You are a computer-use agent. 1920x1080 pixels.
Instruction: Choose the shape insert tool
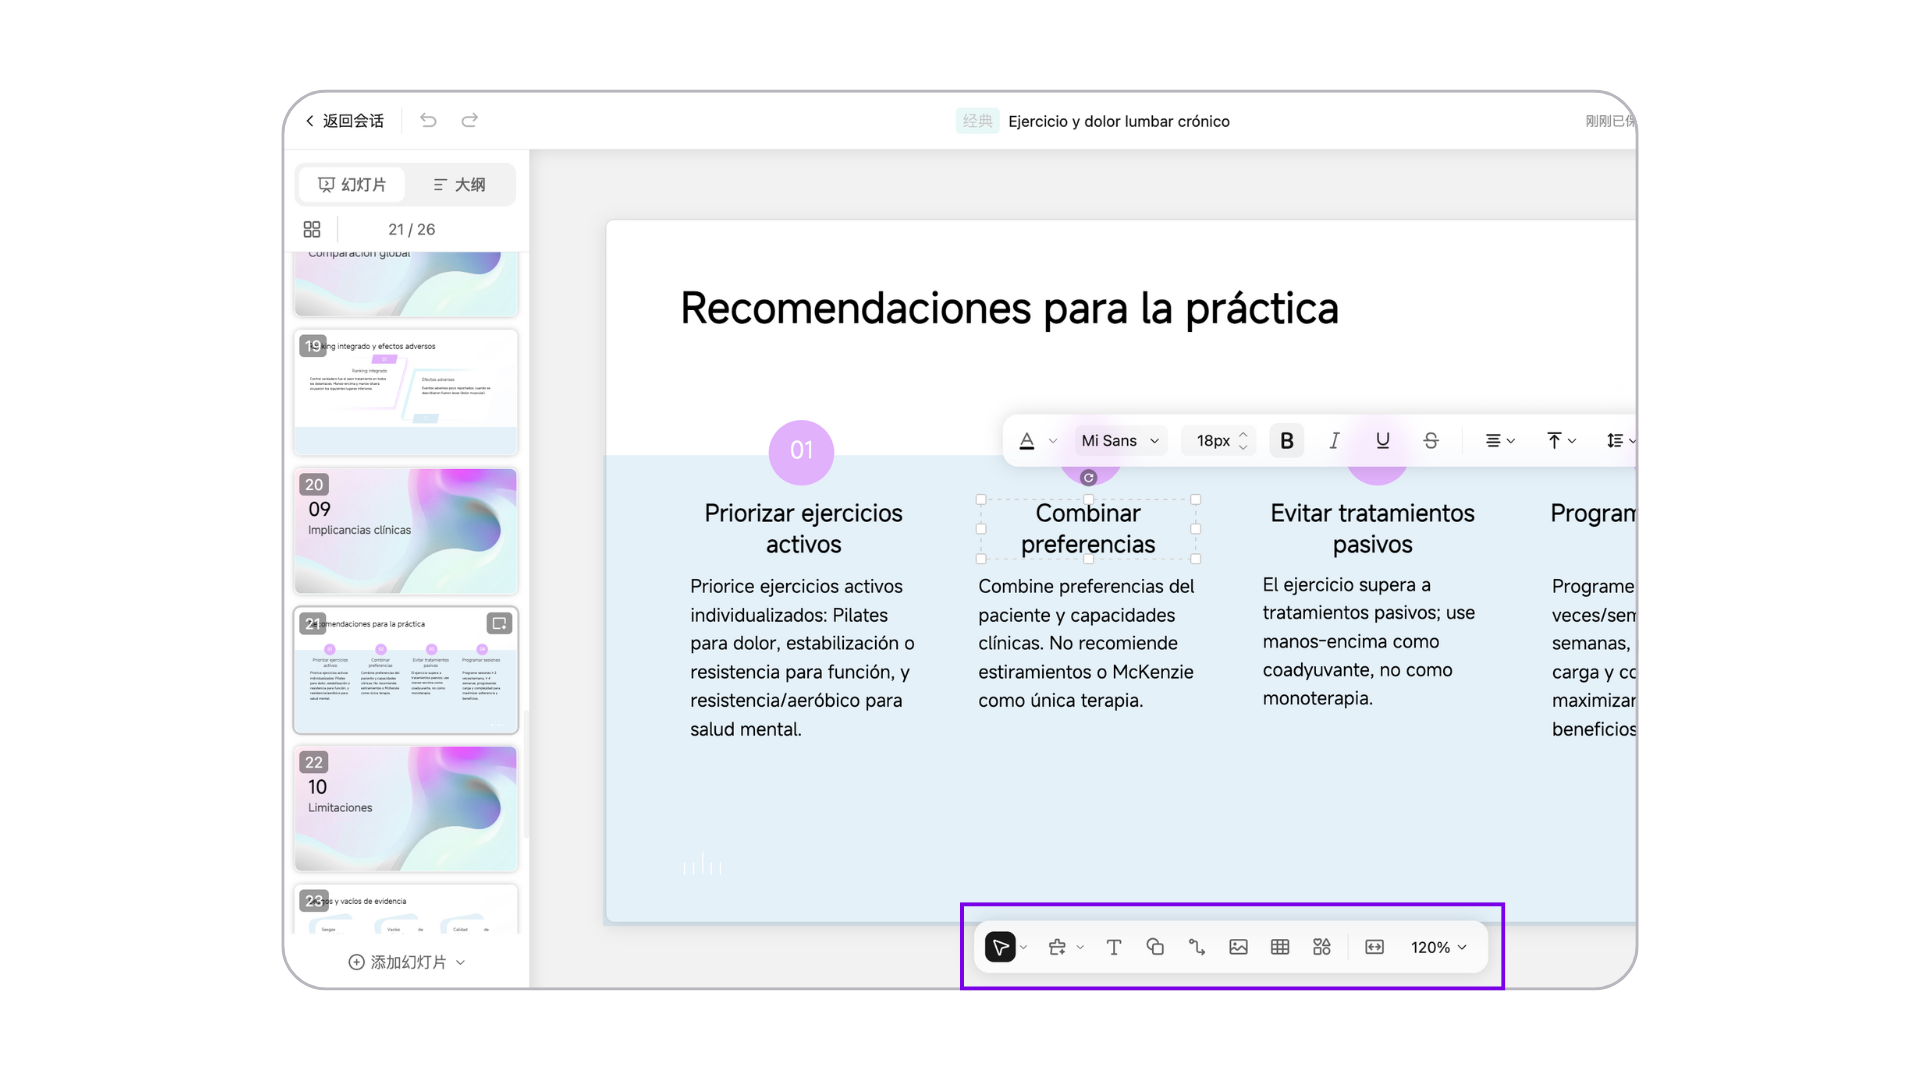click(x=1155, y=947)
